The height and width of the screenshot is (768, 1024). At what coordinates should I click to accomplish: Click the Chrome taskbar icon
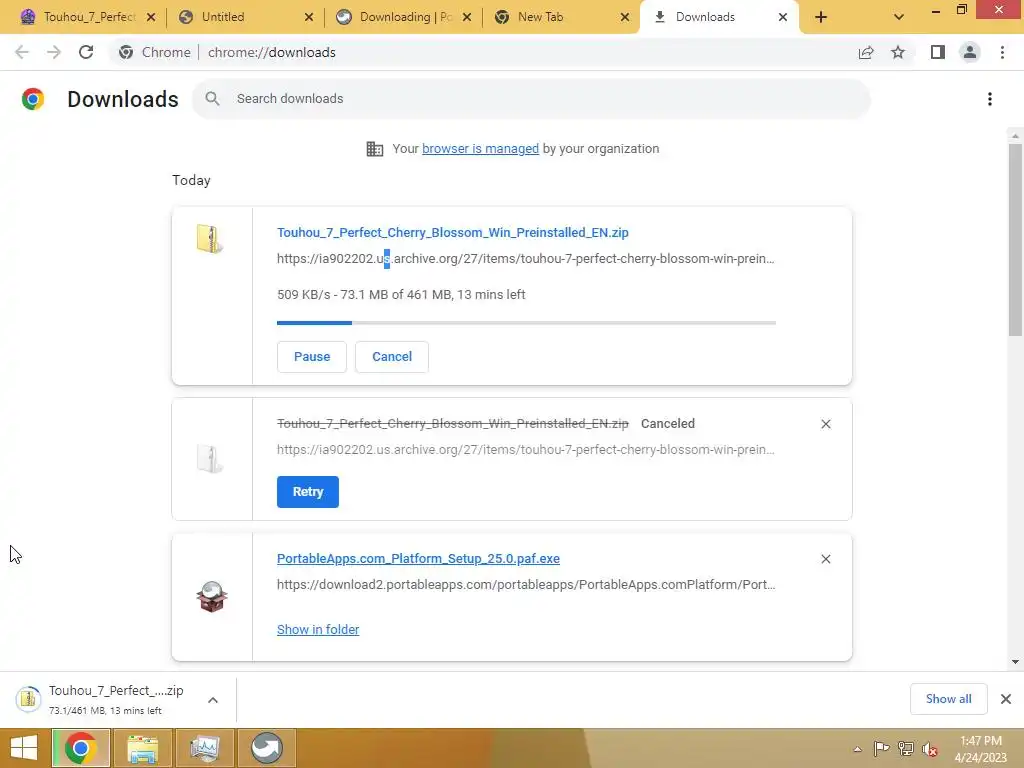point(81,748)
